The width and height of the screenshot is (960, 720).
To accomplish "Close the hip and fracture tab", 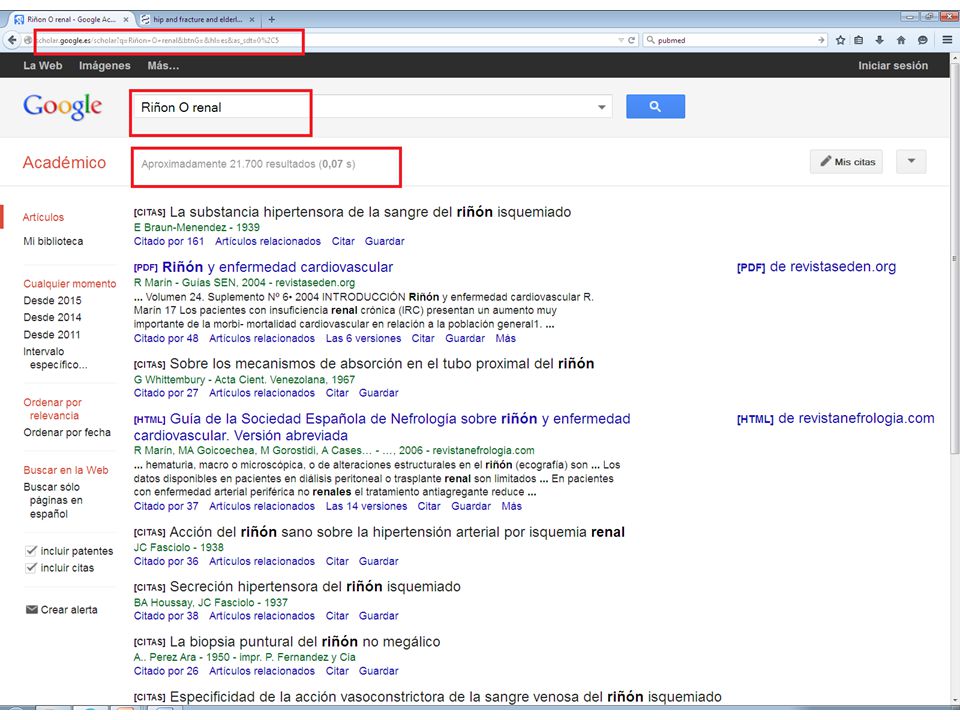I will pyautogui.click(x=252, y=20).
